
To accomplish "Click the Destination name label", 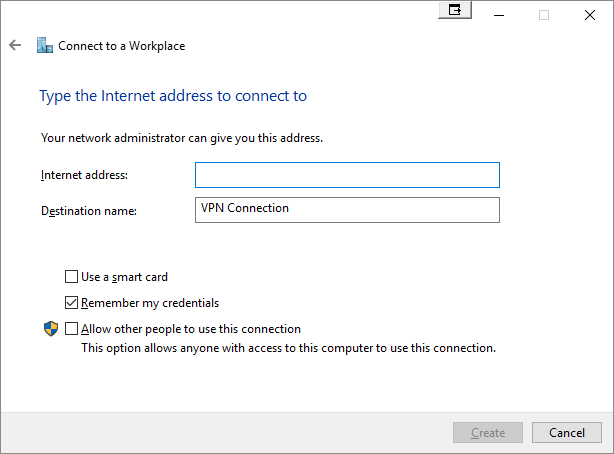I will tap(89, 211).
